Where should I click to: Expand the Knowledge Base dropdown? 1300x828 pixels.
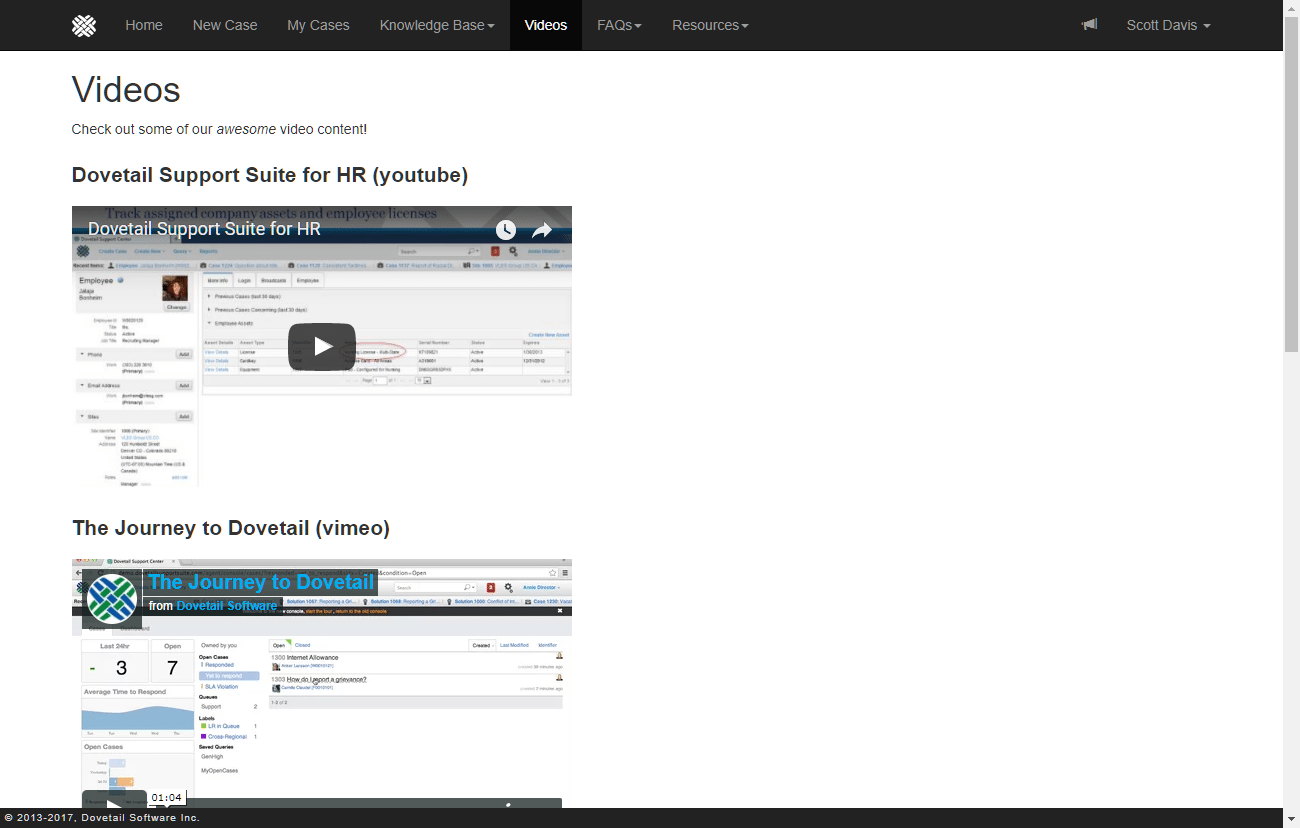[x=437, y=25]
